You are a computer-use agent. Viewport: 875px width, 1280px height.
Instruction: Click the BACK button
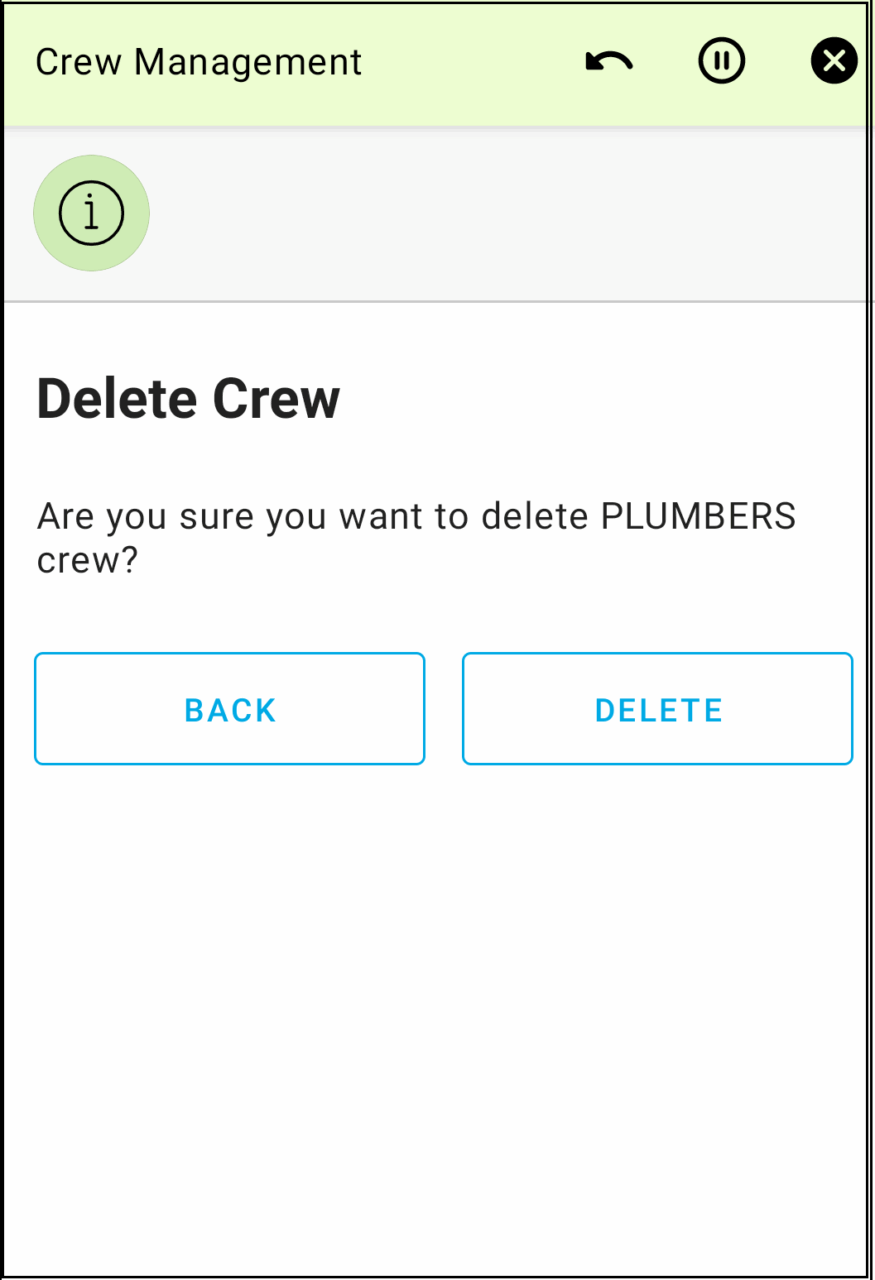coord(230,709)
